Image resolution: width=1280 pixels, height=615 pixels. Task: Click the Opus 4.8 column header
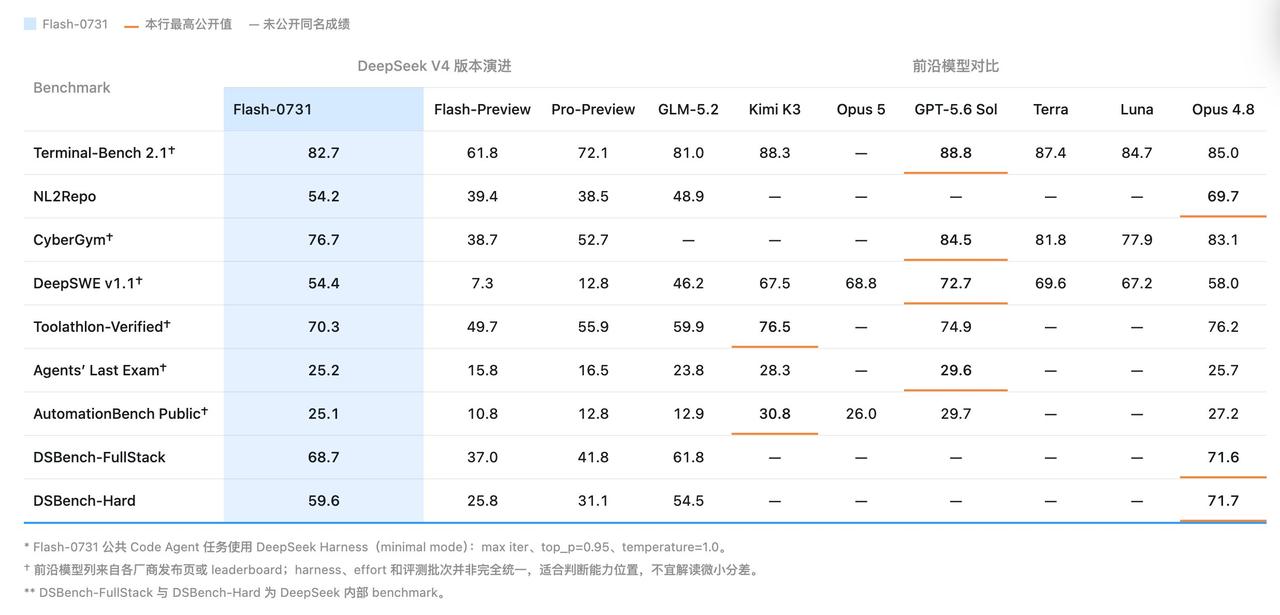(x=1223, y=109)
